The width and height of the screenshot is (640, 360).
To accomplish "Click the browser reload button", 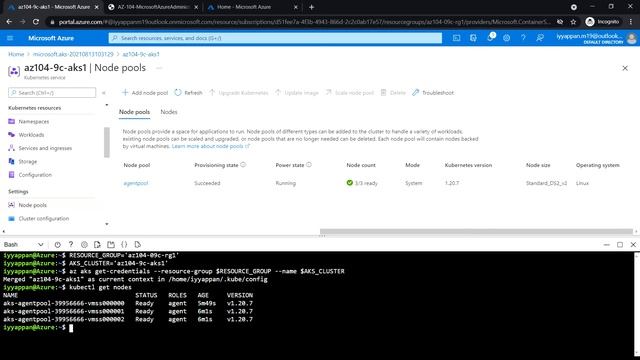I will tap(36, 22).
